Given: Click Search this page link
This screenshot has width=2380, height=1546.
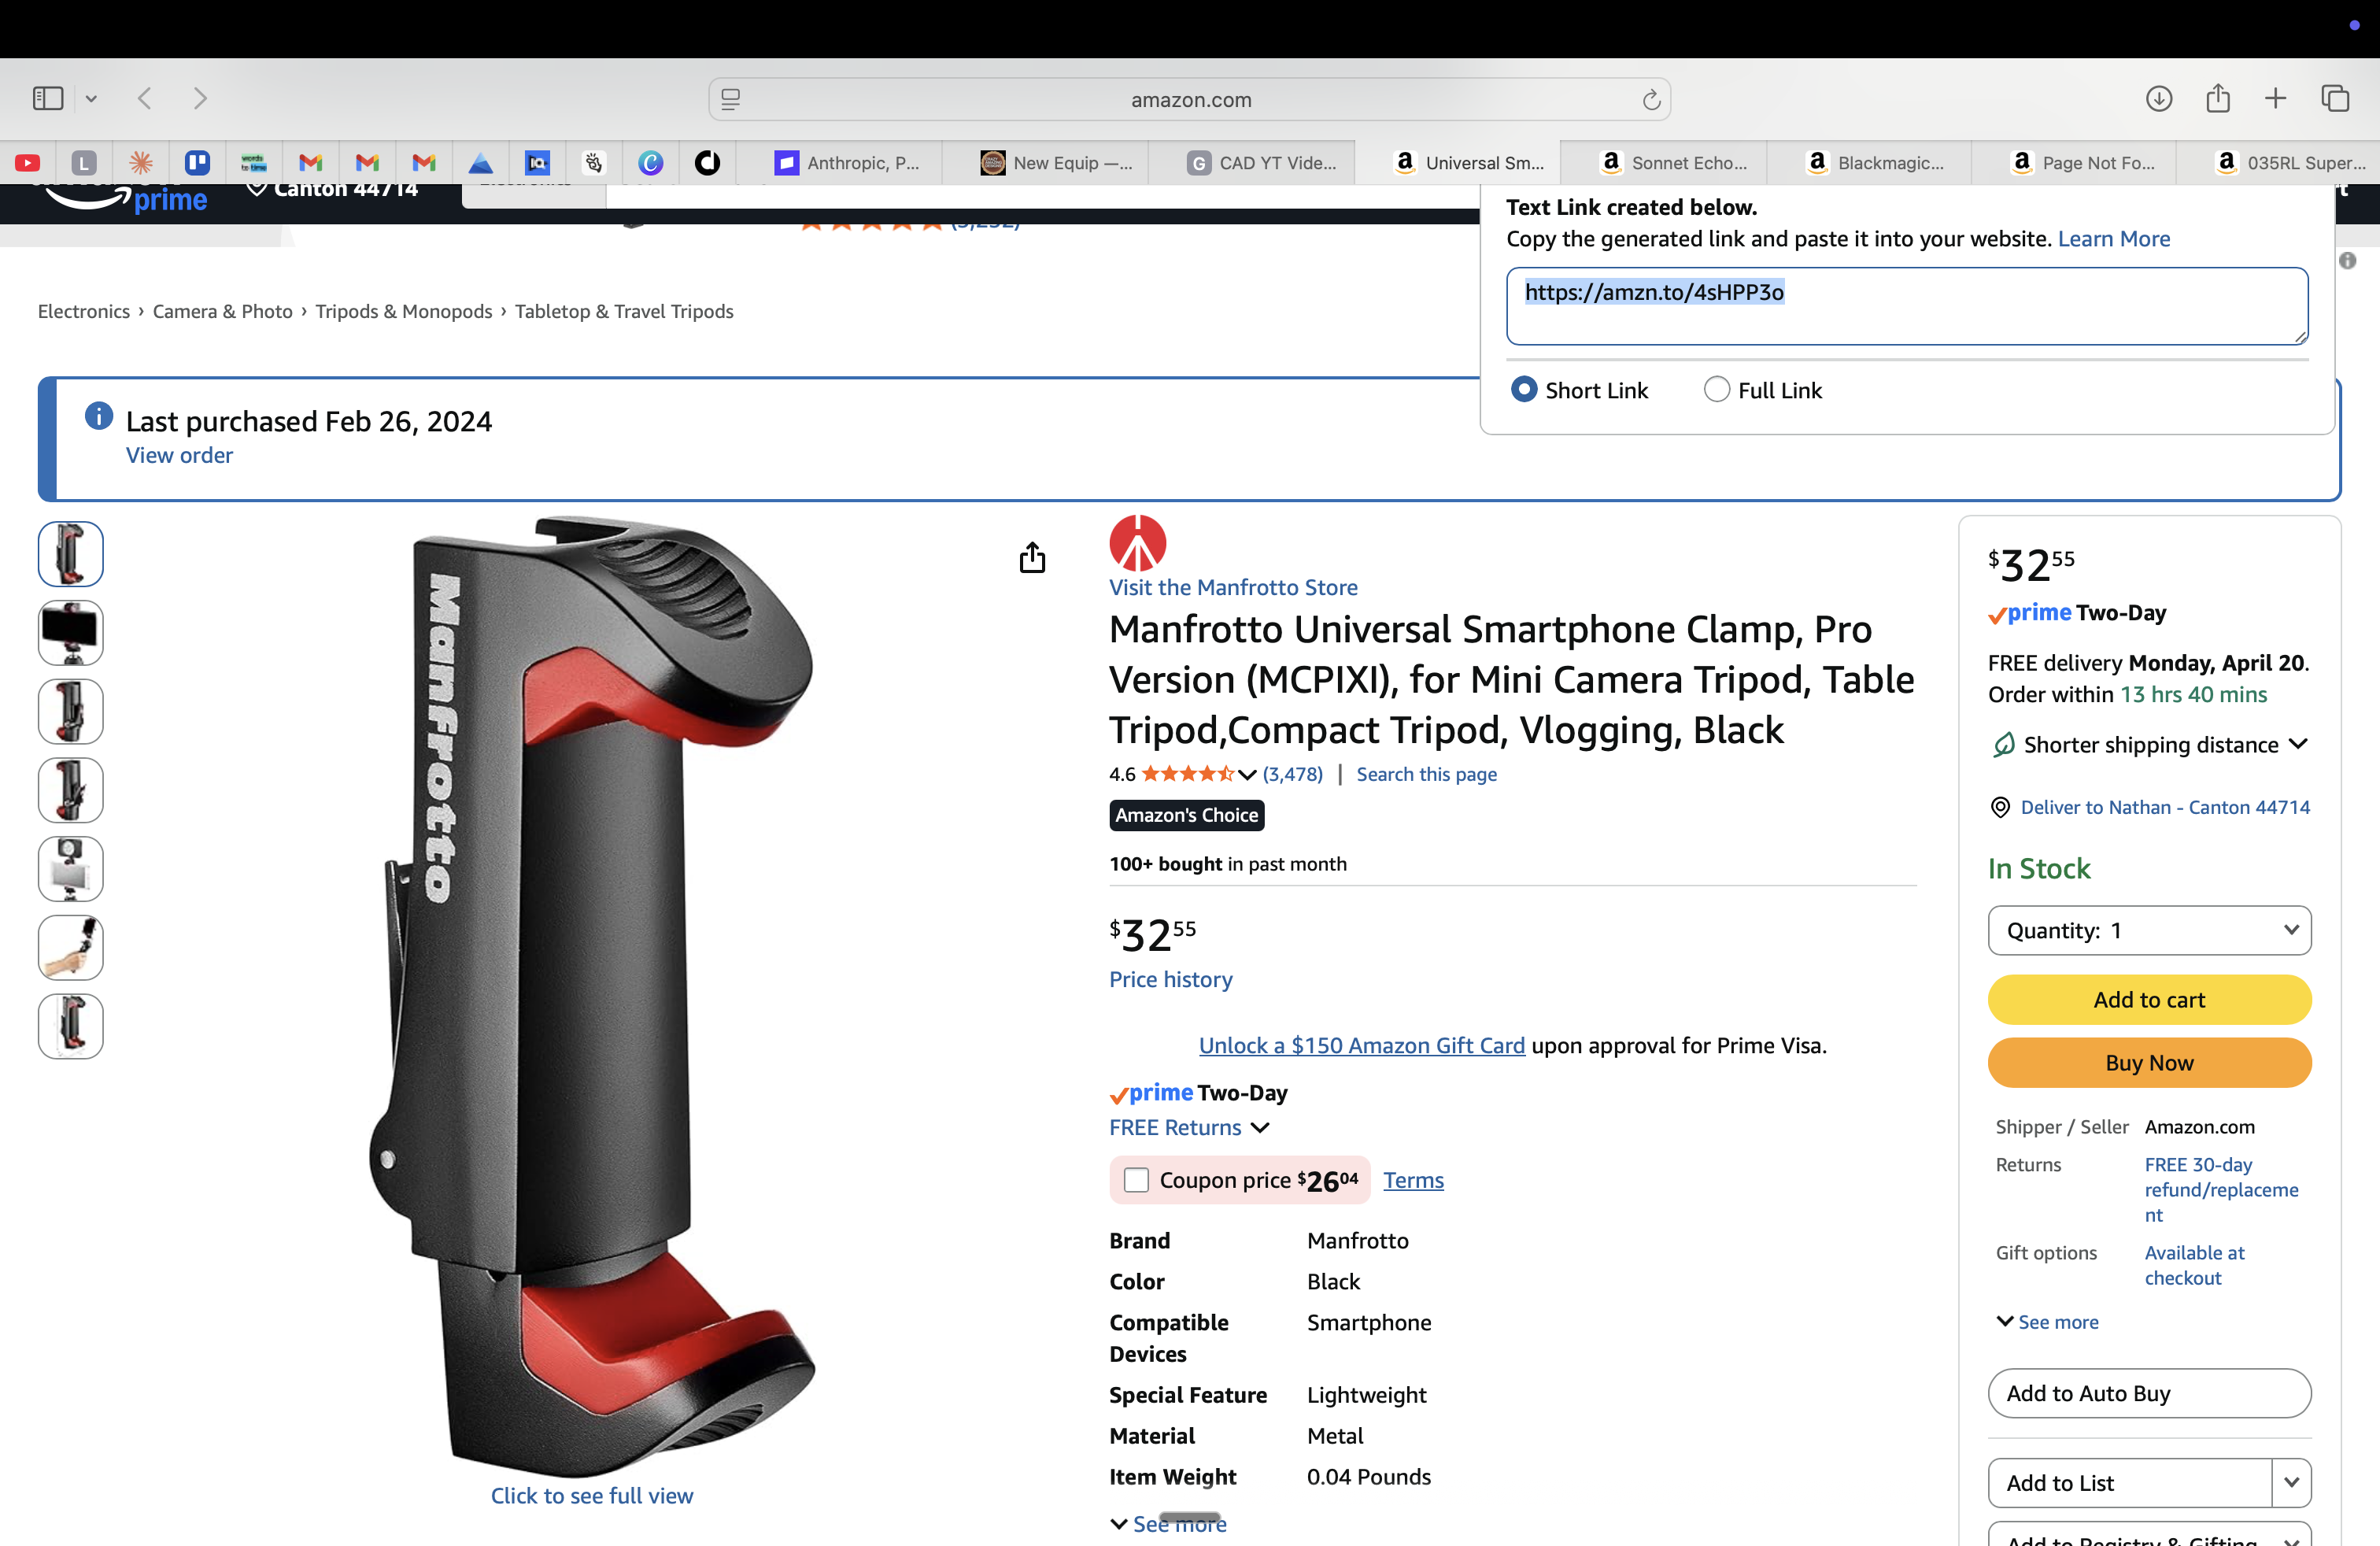Looking at the screenshot, I should click(1426, 774).
